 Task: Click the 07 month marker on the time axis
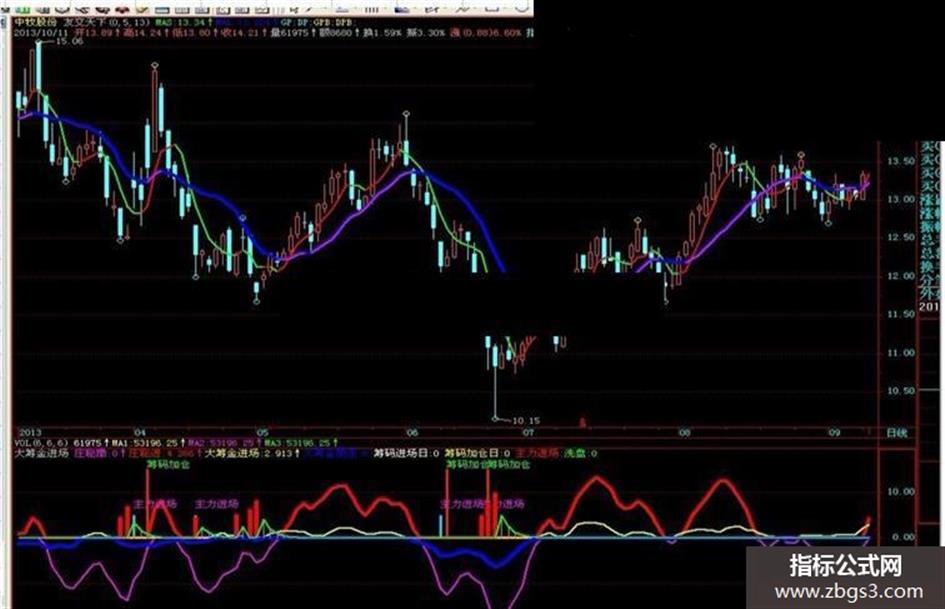528,432
